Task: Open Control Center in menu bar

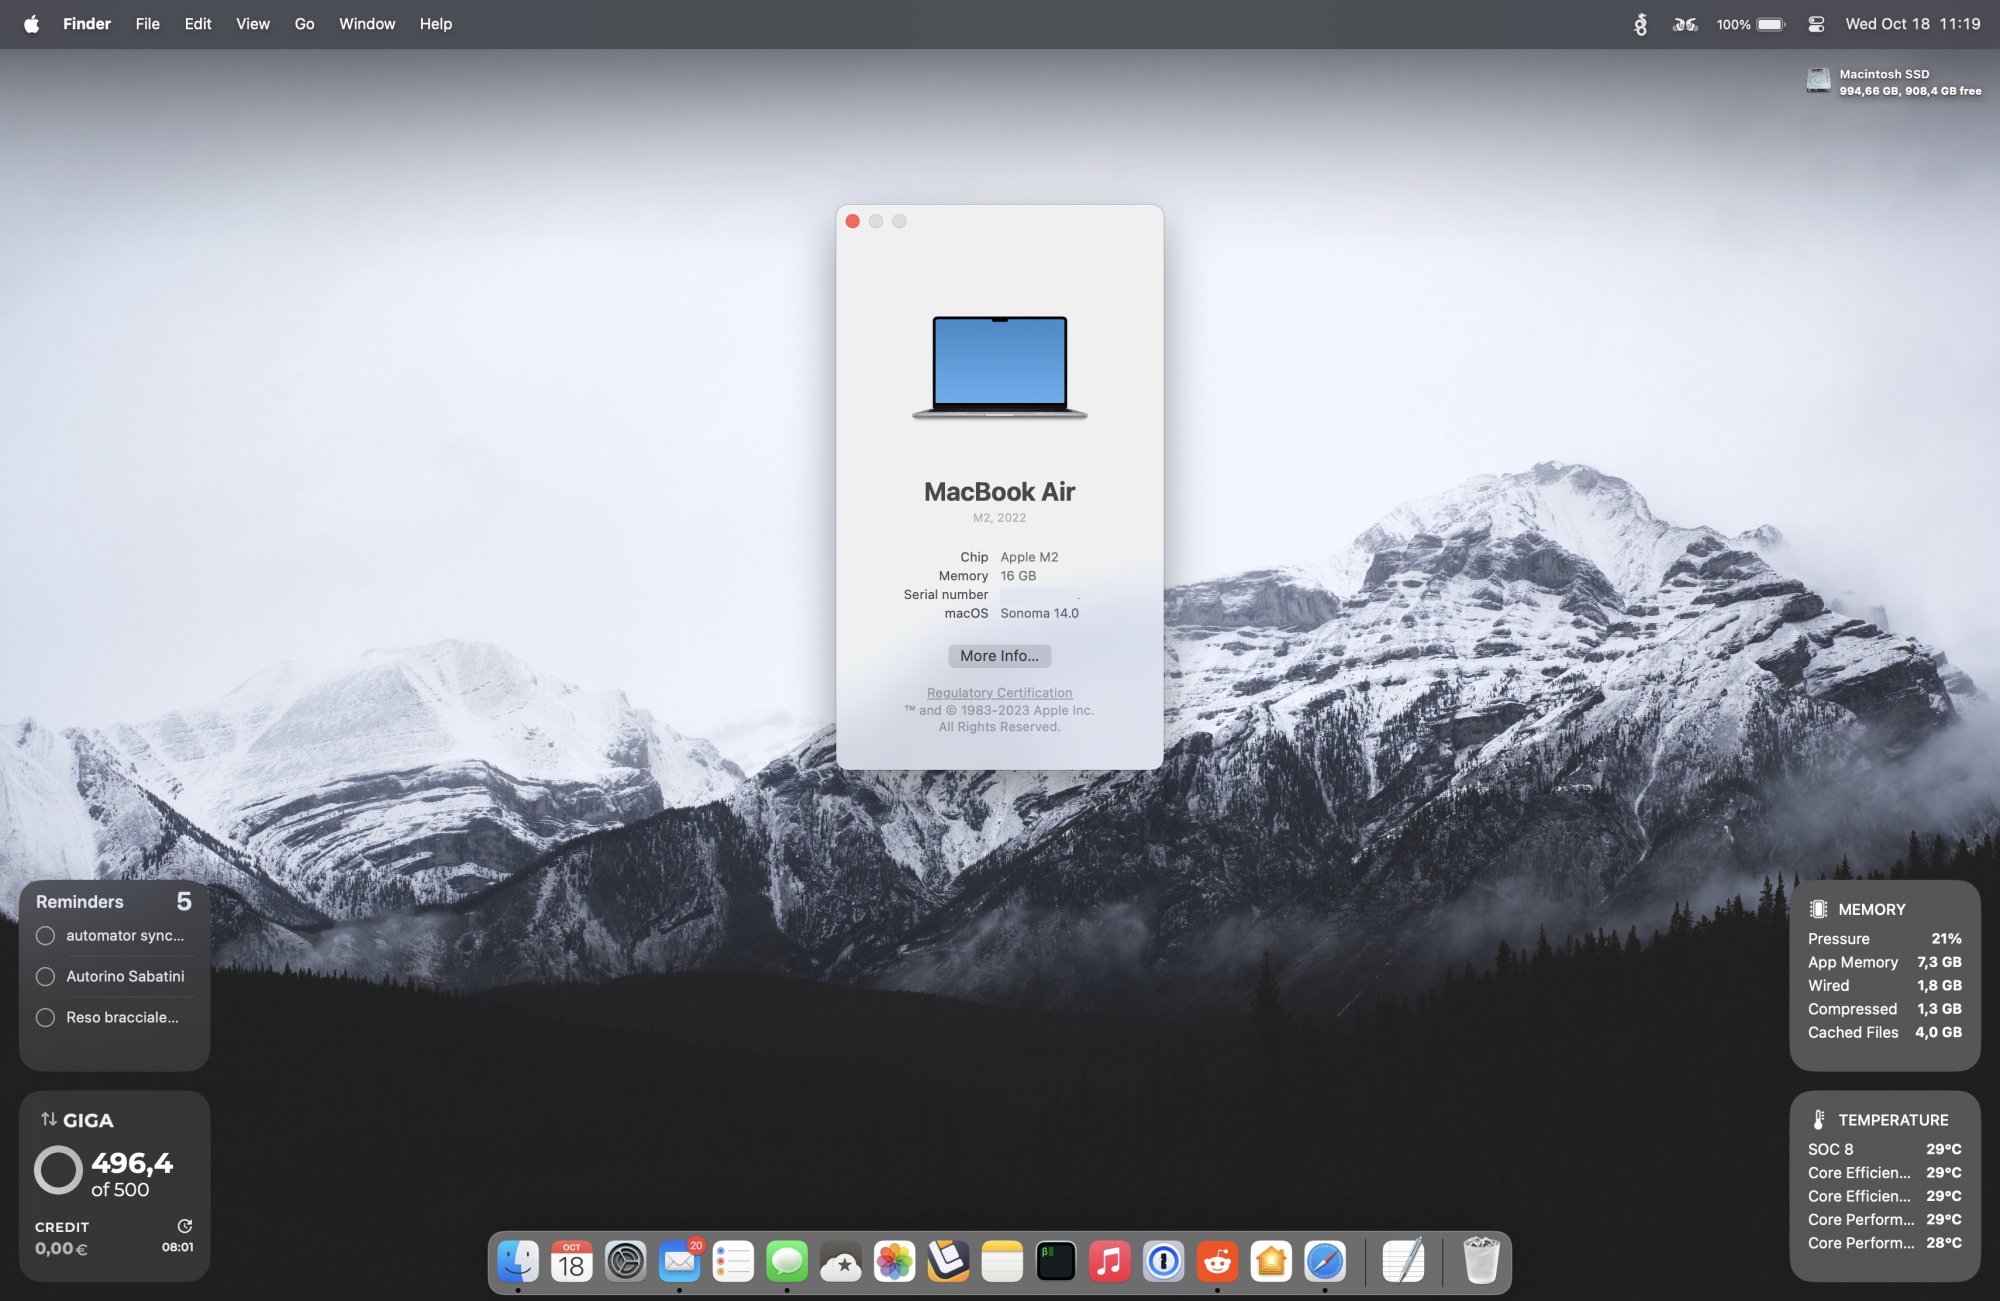Action: coord(1816,24)
